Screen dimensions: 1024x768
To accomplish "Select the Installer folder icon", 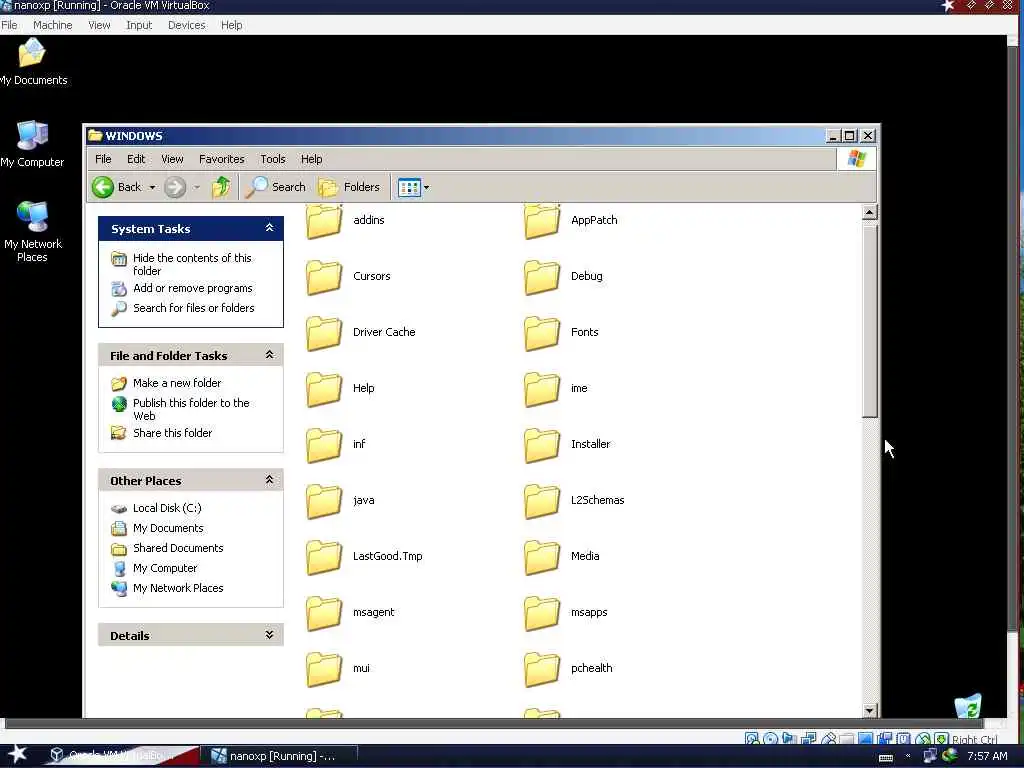I will pyautogui.click(x=542, y=445).
